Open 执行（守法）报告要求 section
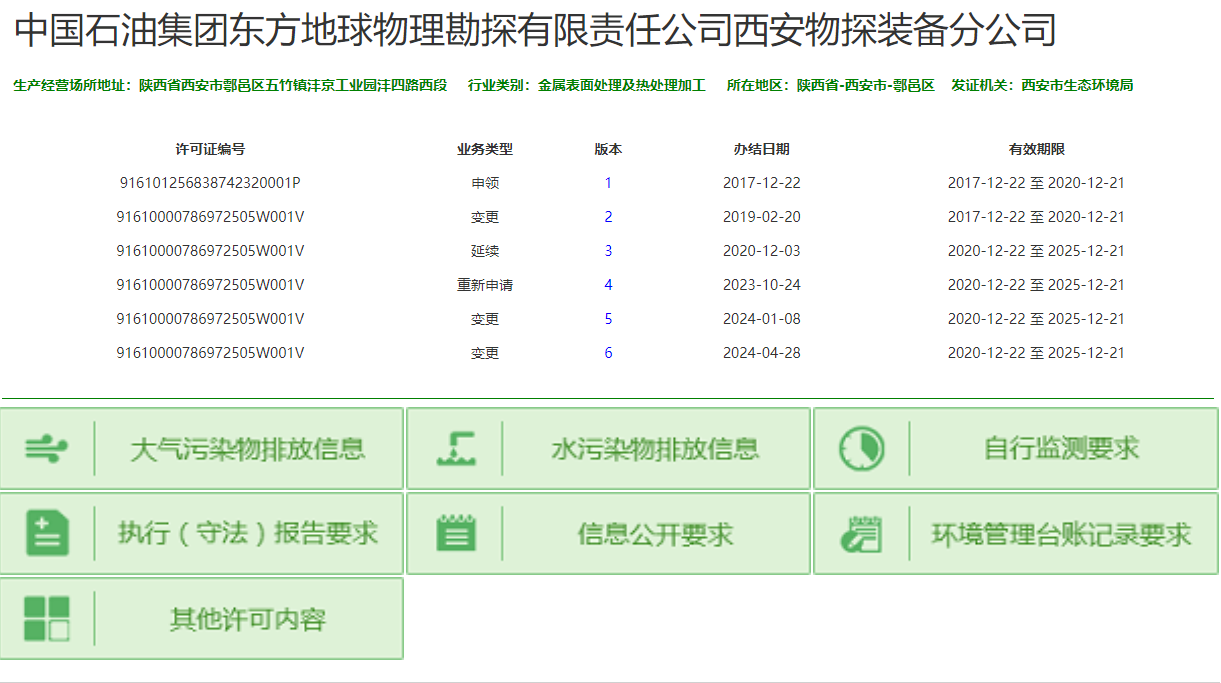Viewport: 1221px width, 683px height. point(202,534)
